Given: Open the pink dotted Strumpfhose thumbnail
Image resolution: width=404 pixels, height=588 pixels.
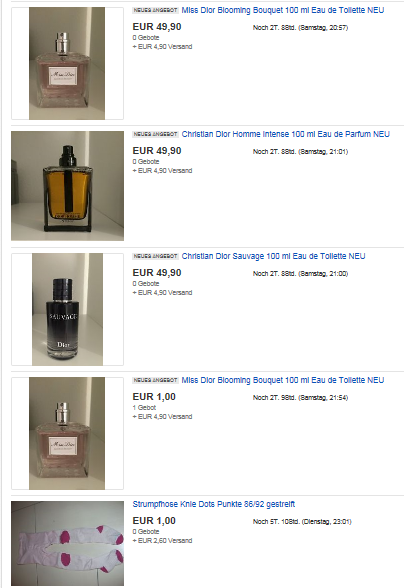Looking at the screenshot, I should [68, 543].
